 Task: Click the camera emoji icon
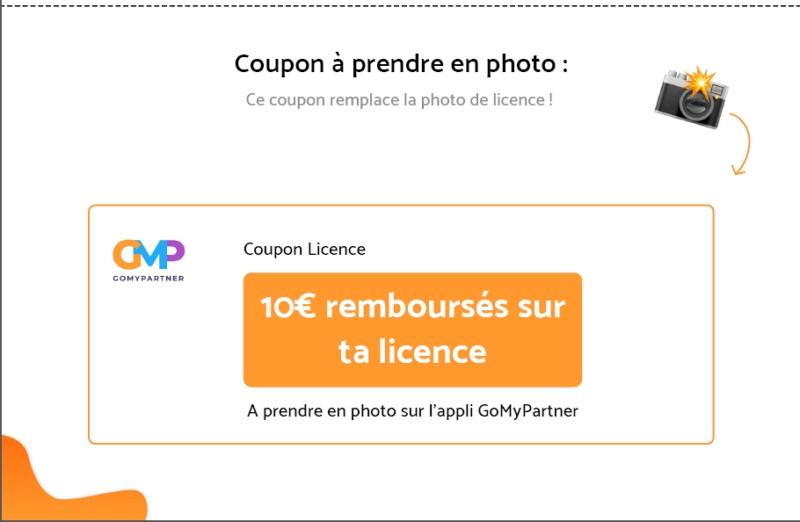pyautogui.click(x=692, y=97)
